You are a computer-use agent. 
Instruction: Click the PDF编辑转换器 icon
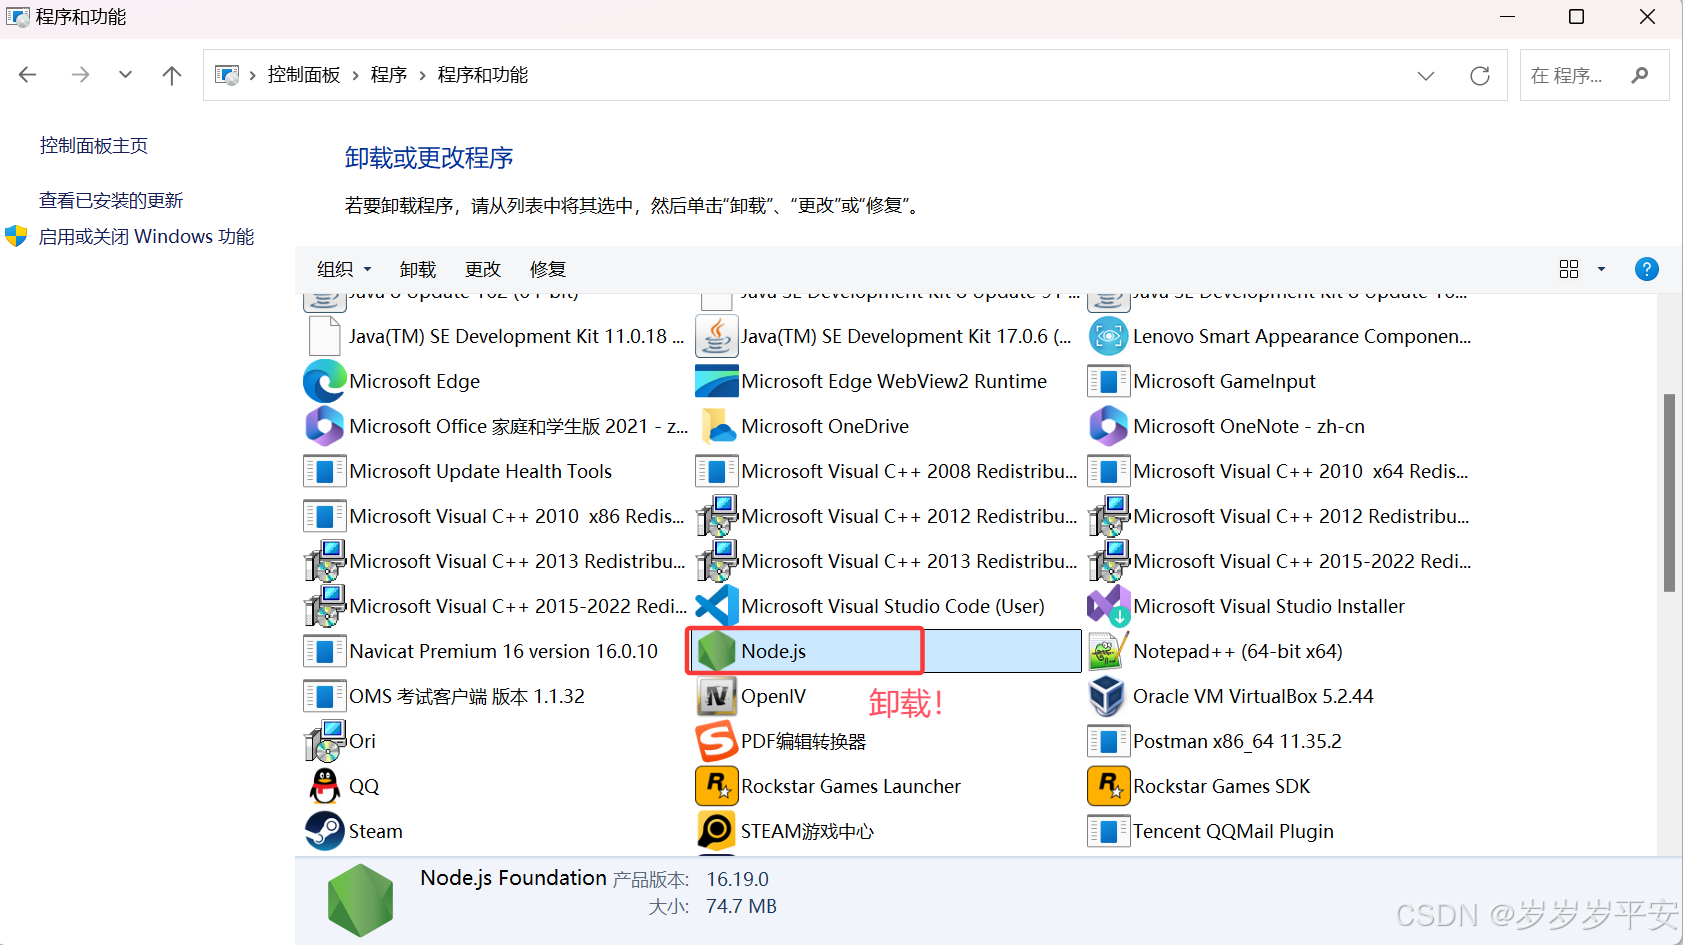click(x=716, y=741)
